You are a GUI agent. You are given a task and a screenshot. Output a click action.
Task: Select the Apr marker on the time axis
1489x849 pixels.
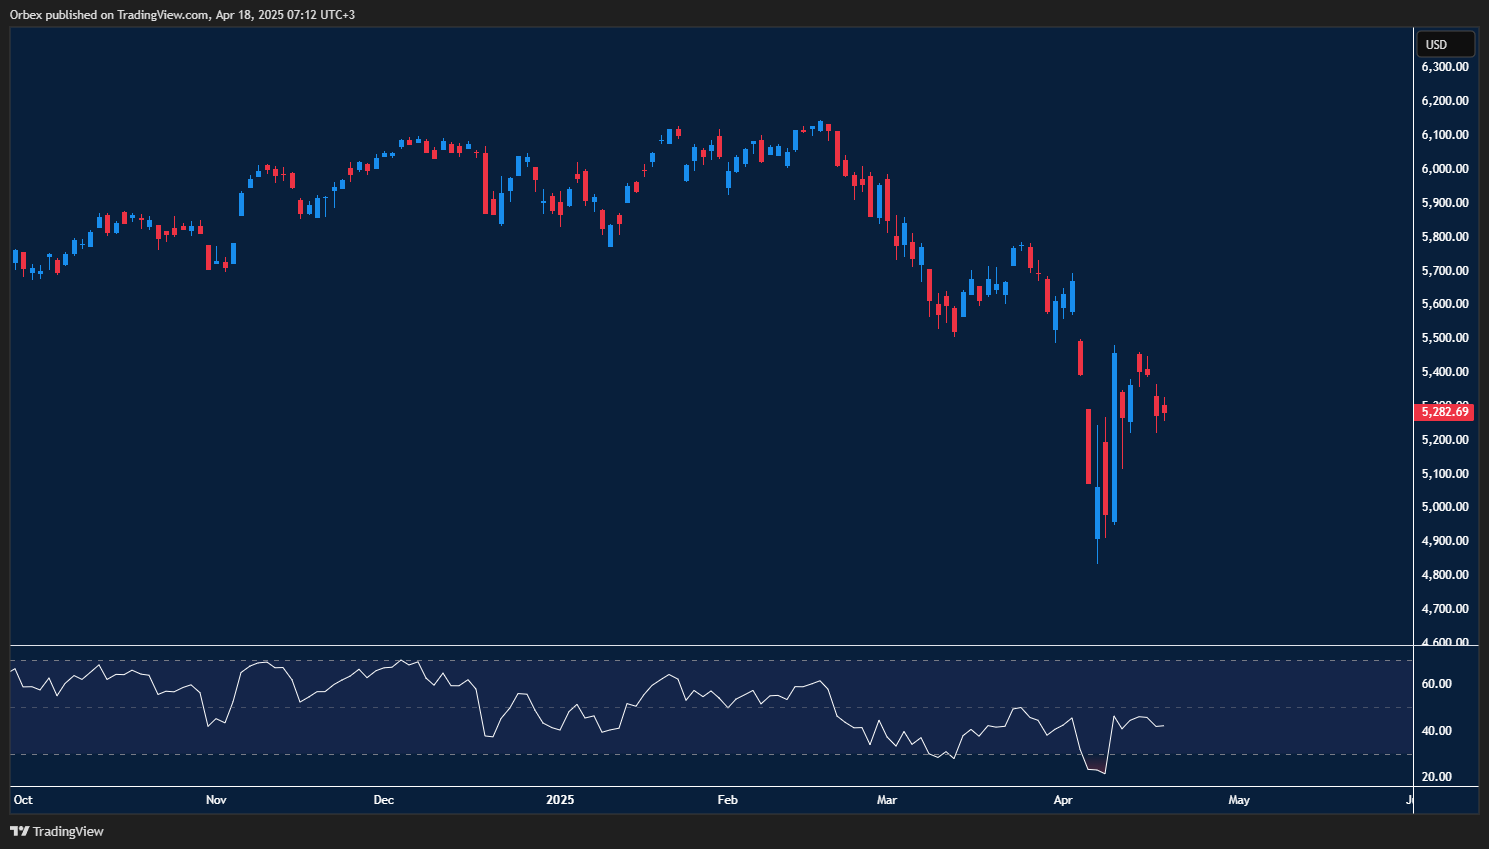pos(1063,800)
